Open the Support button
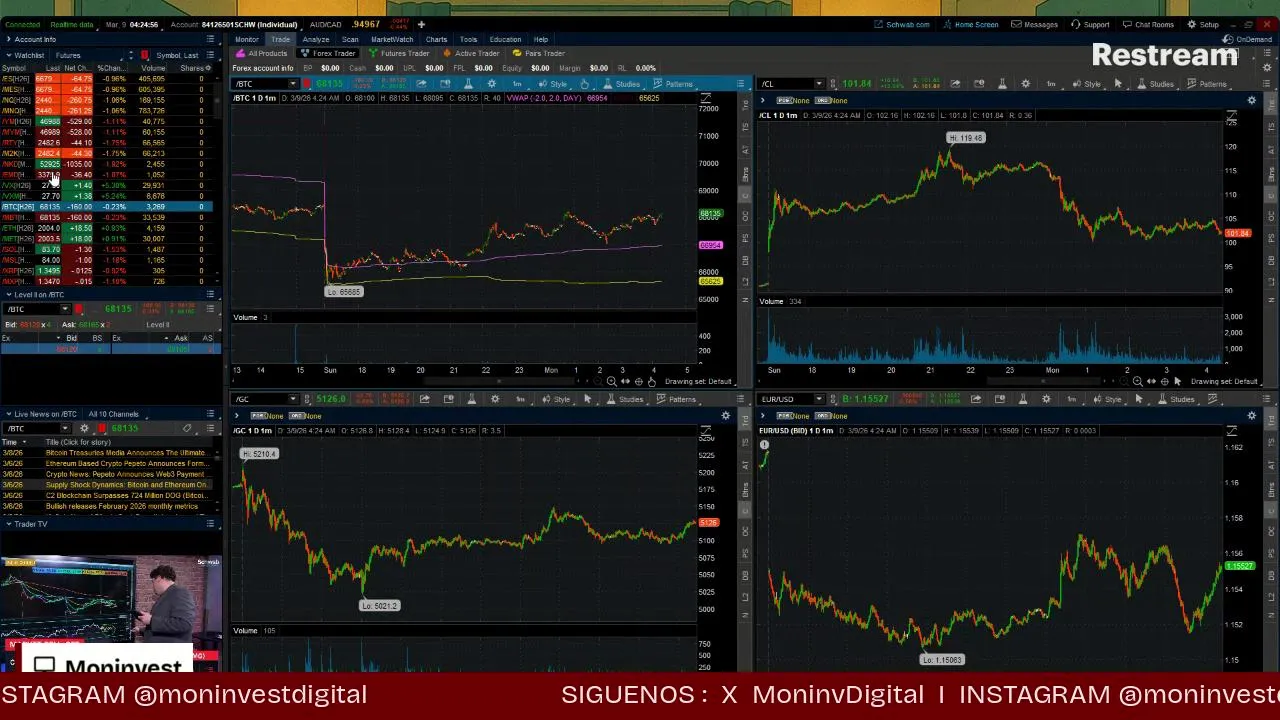Screen dimensions: 1280x720 1090,24
